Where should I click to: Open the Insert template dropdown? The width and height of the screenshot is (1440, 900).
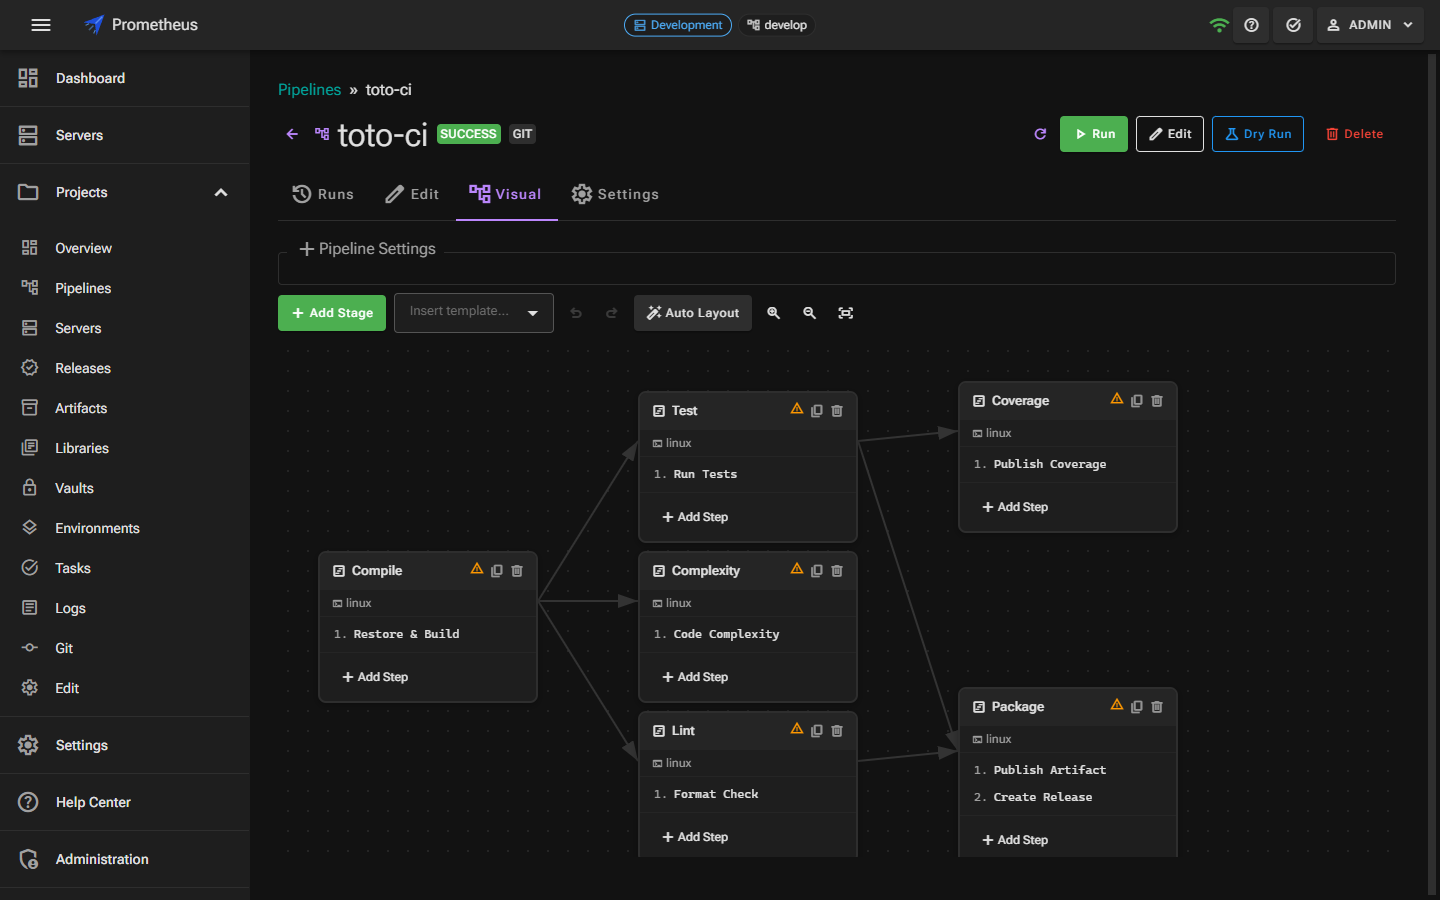point(474,313)
